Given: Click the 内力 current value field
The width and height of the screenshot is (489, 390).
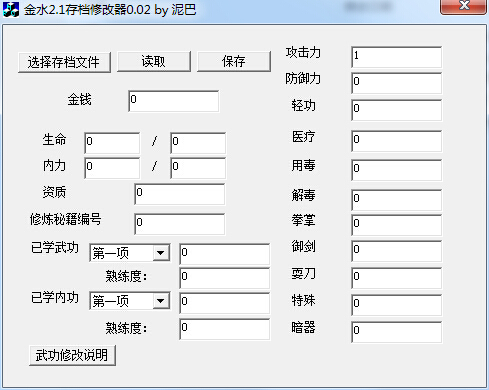Looking at the screenshot, I should (112, 168).
